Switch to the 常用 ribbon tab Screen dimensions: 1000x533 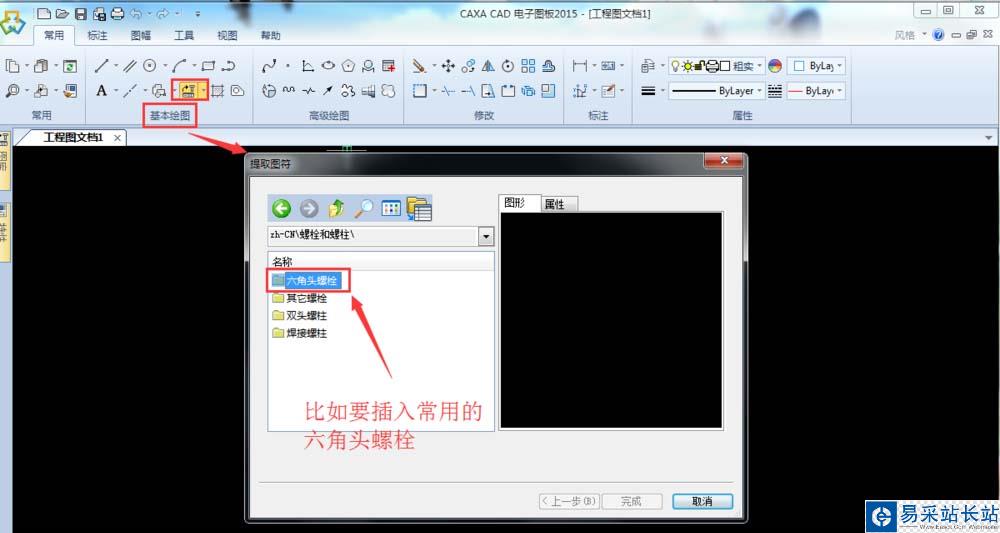(x=54, y=36)
